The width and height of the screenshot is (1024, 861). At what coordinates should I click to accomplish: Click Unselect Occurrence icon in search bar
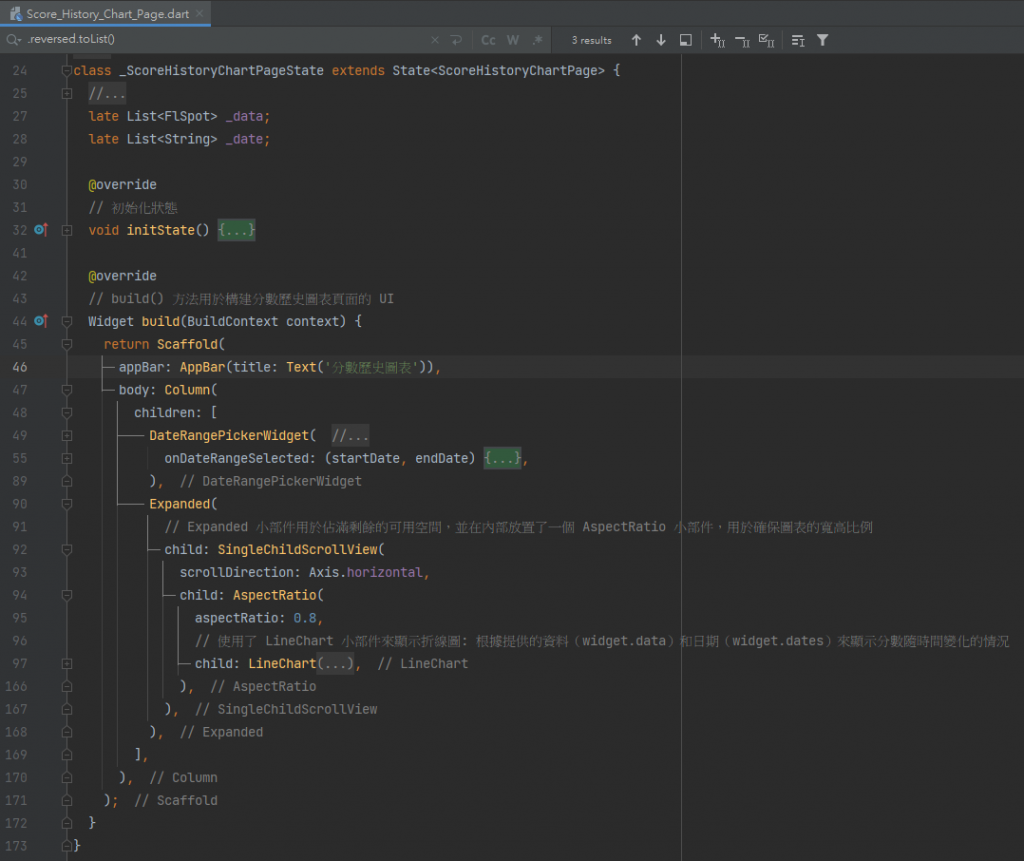[742, 40]
